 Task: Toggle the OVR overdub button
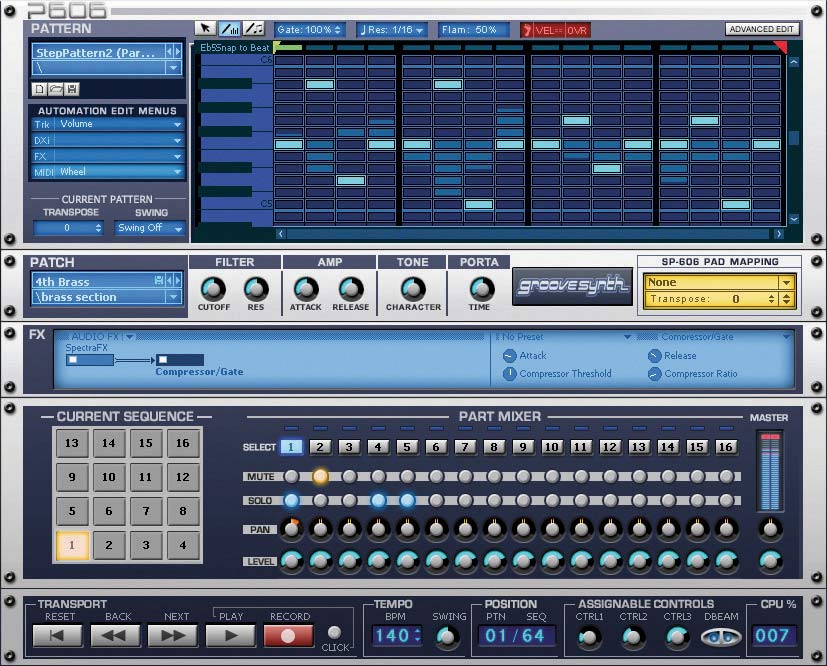click(x=576, y=30)
